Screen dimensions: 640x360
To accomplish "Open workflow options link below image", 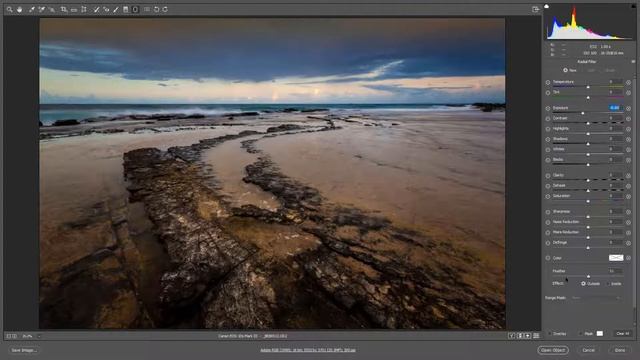I will (308, 350).
